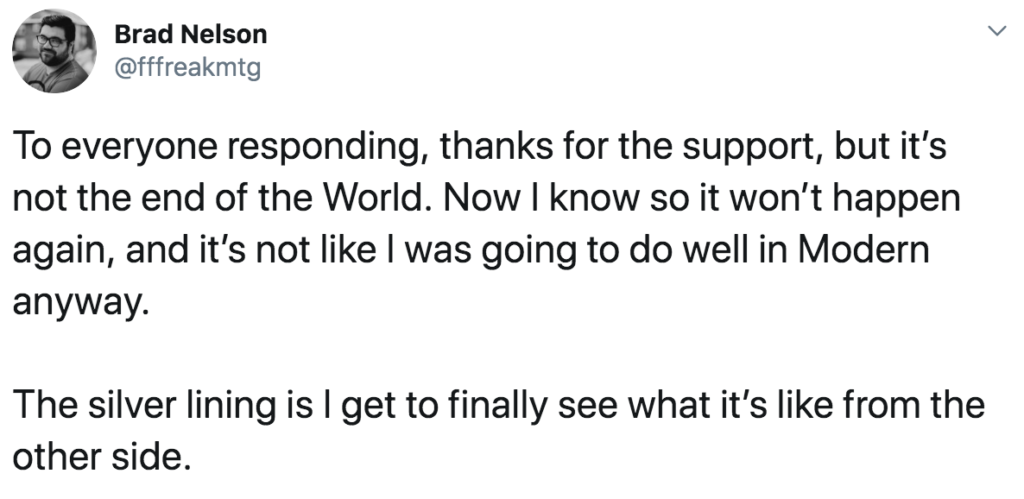Image resolution: width=1024 pixels, height=499 pixels.
Task: Click the word "again" starting the third line
Action: coord(56,250)
